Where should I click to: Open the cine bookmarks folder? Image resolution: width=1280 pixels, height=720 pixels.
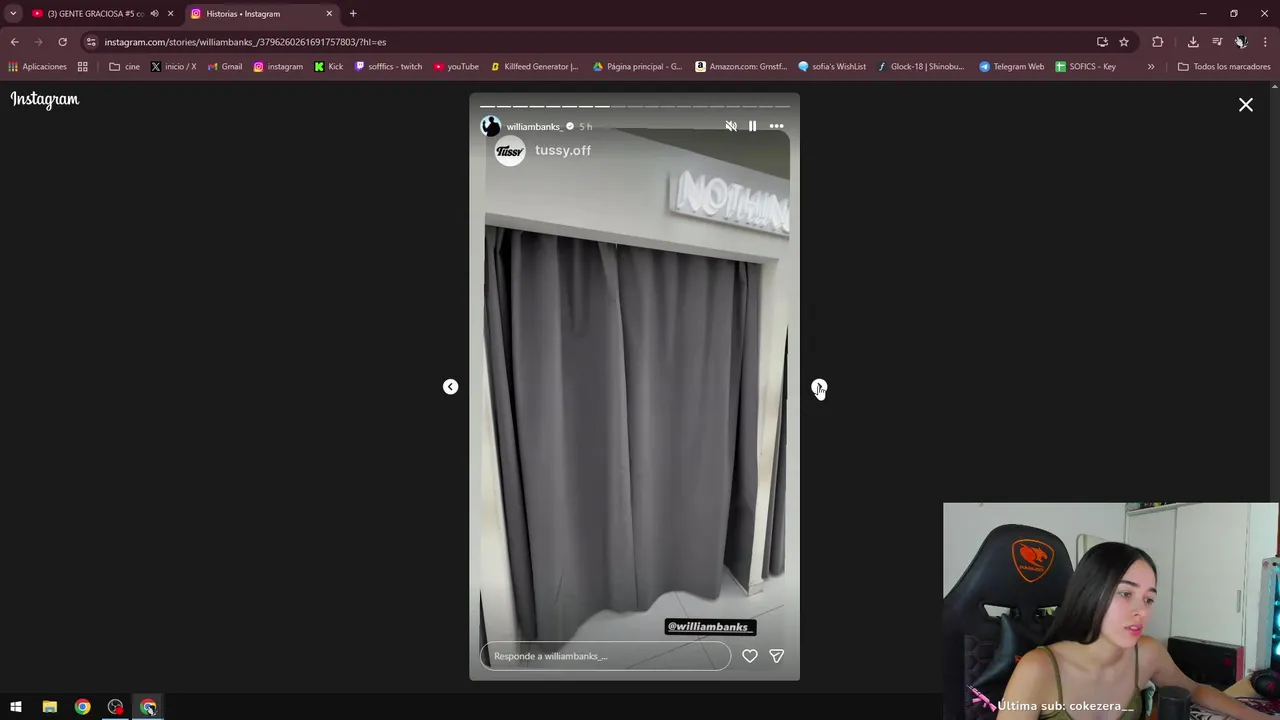[x=125, y=67]
